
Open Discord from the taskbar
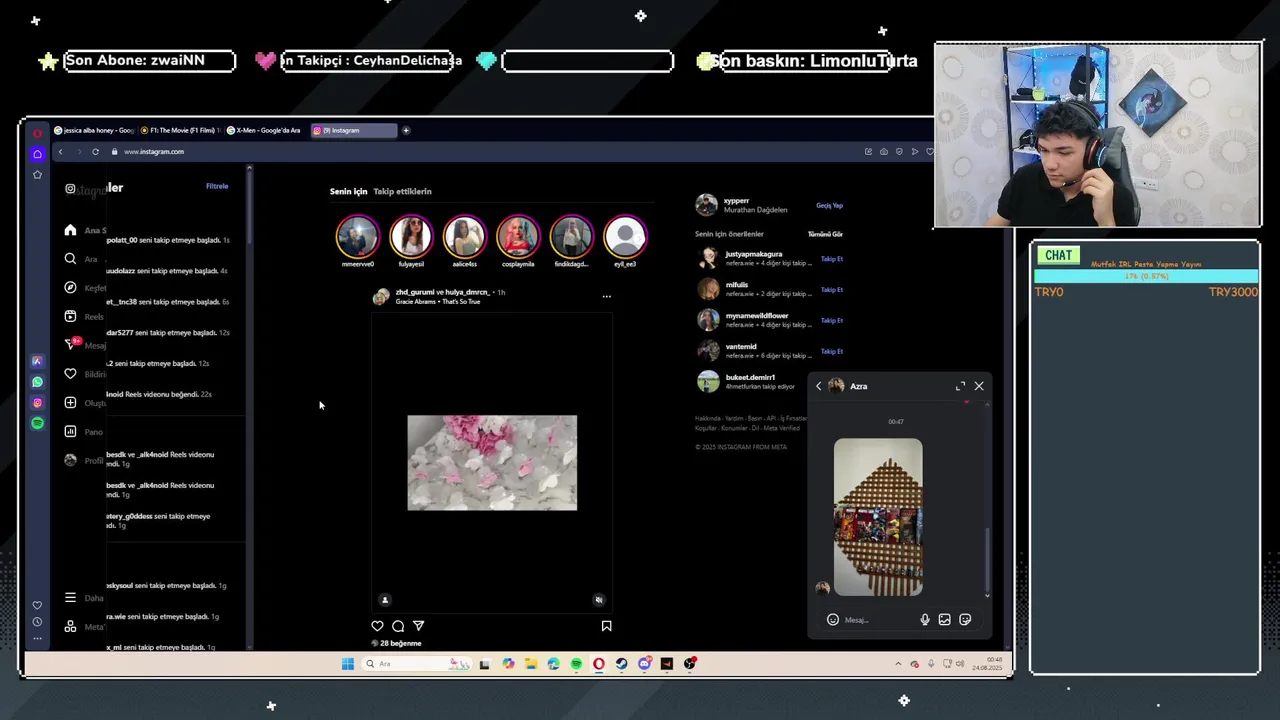(x=644, y=664)
